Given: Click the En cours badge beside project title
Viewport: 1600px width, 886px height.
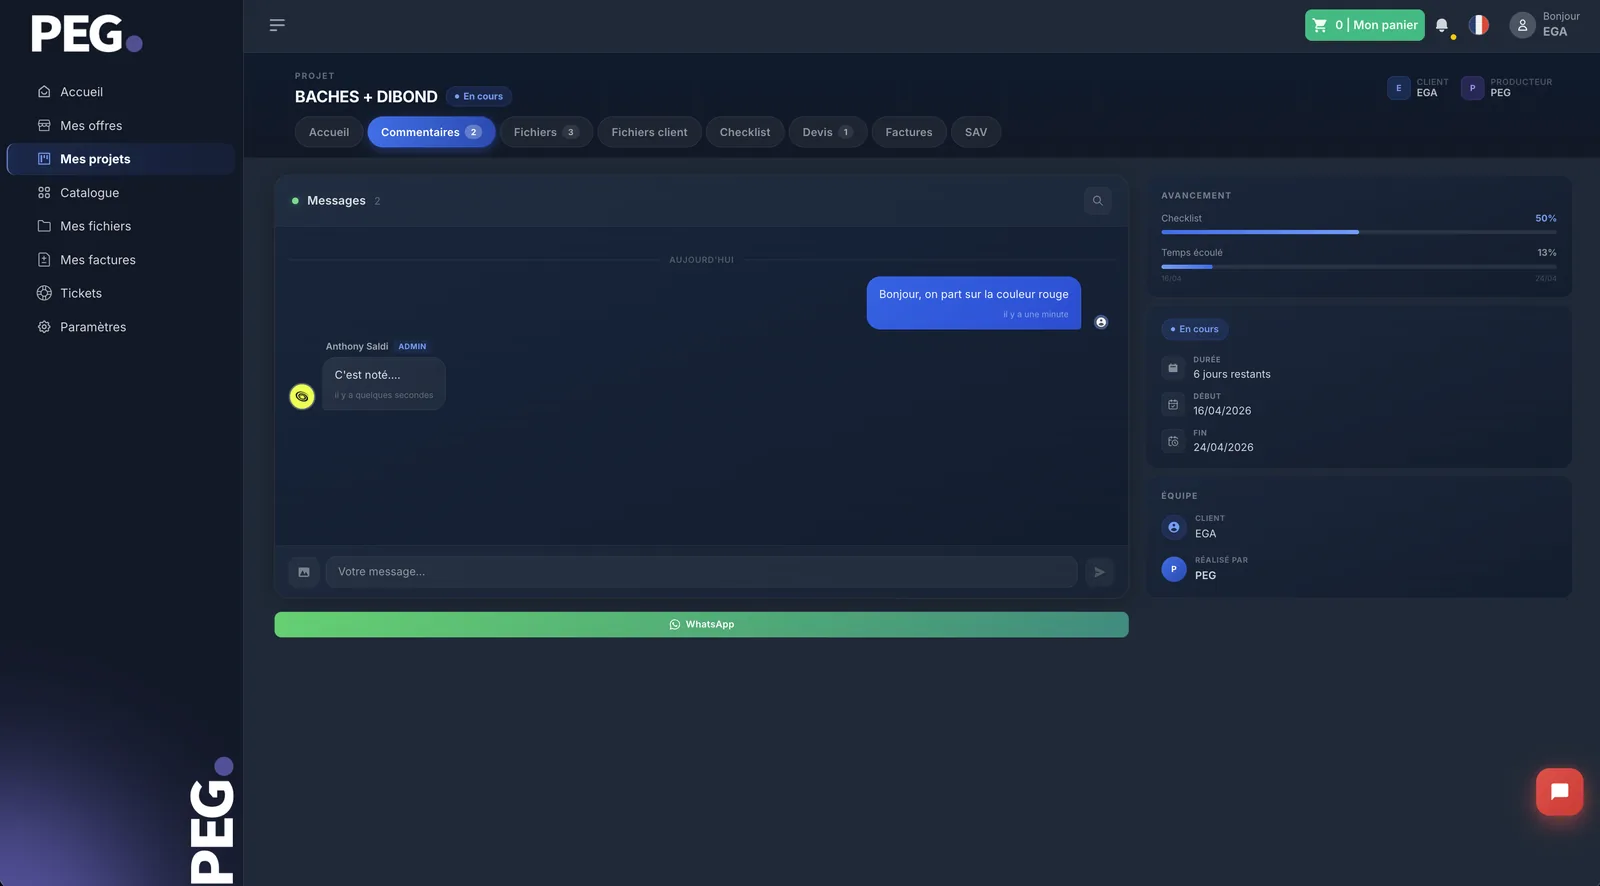Looking at the screenshot, I should point(479,97).
